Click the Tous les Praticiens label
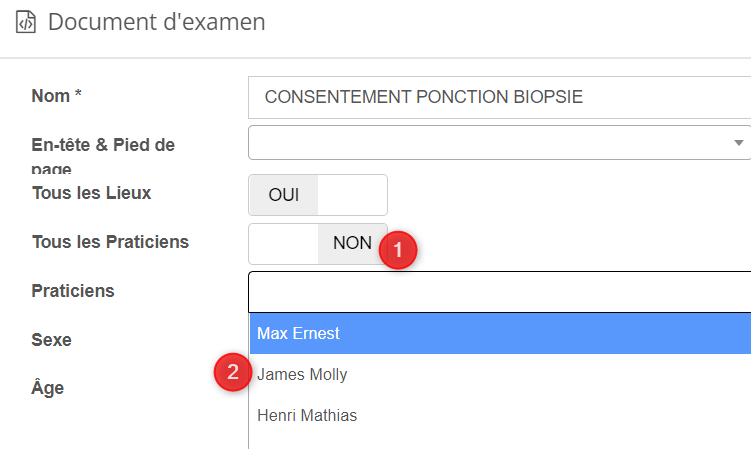 coord(110,242)
